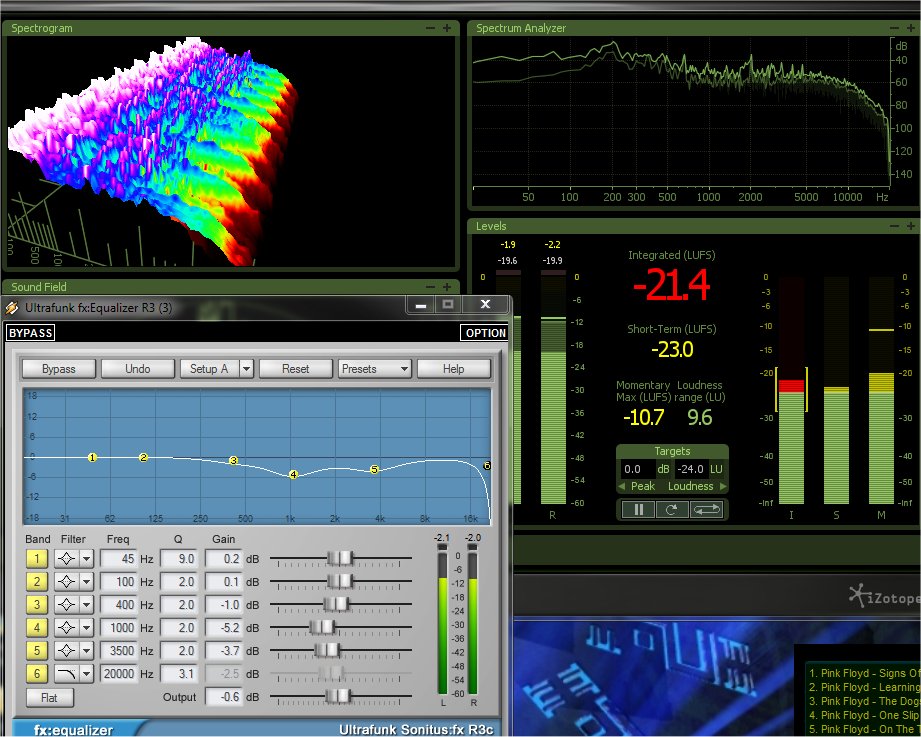Select EQ curve node 6

[487, 466]
